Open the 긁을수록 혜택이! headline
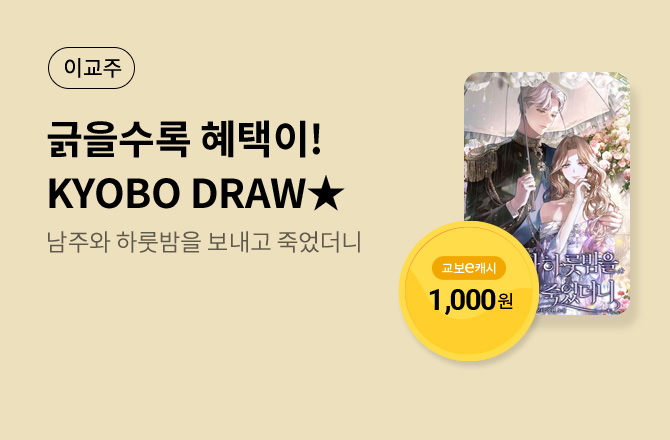 tap(184, 140)
